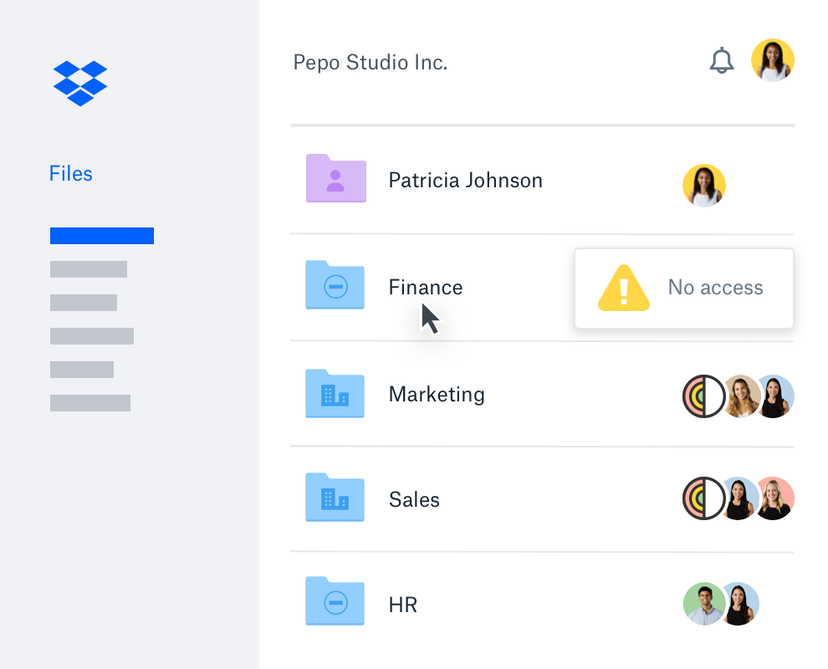Select Files in the left sidebar
The width and height of the screenshot is (828, 669).
point(70,173)
